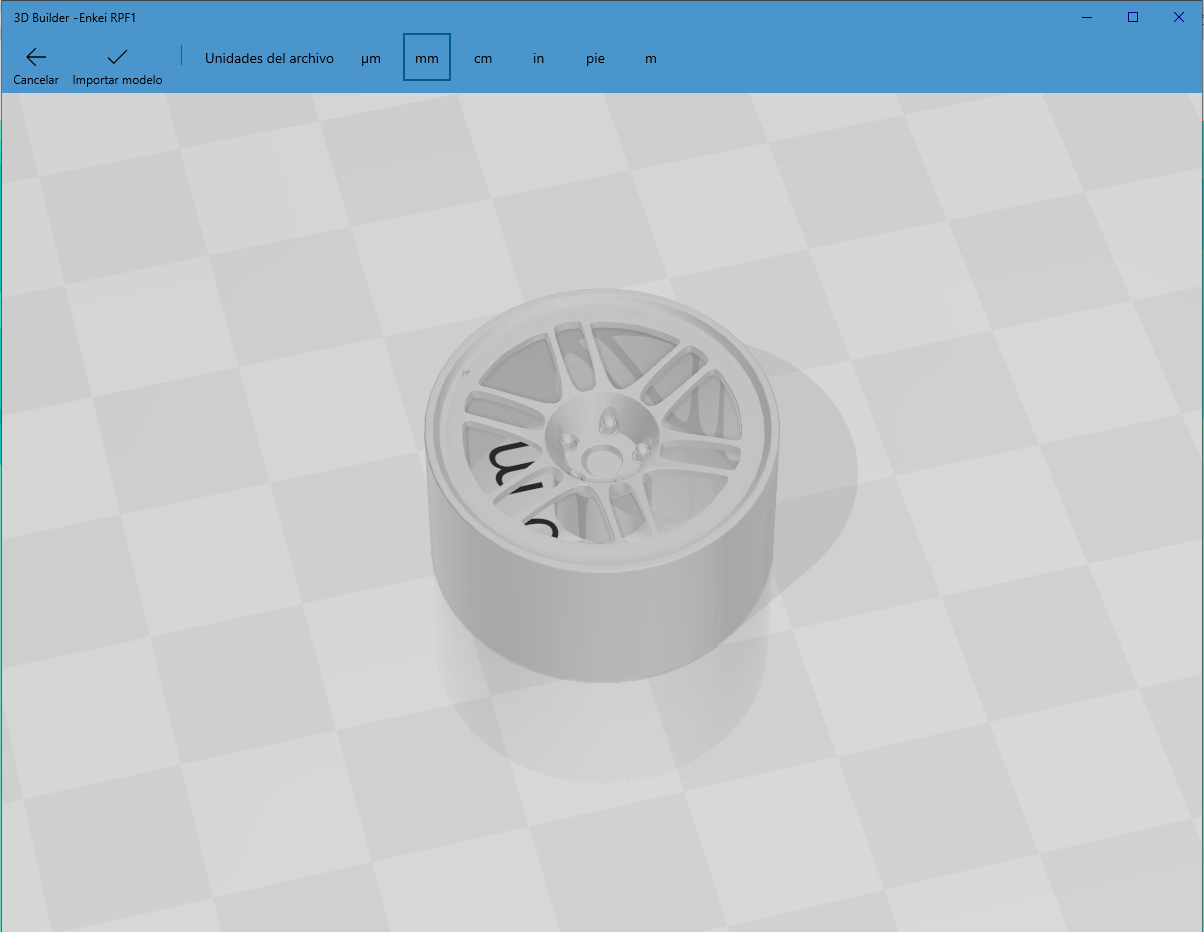Select µm as the file unit
Image resolution: width=1204 pixels, height=932 pixels.
(x=371, y=58)
